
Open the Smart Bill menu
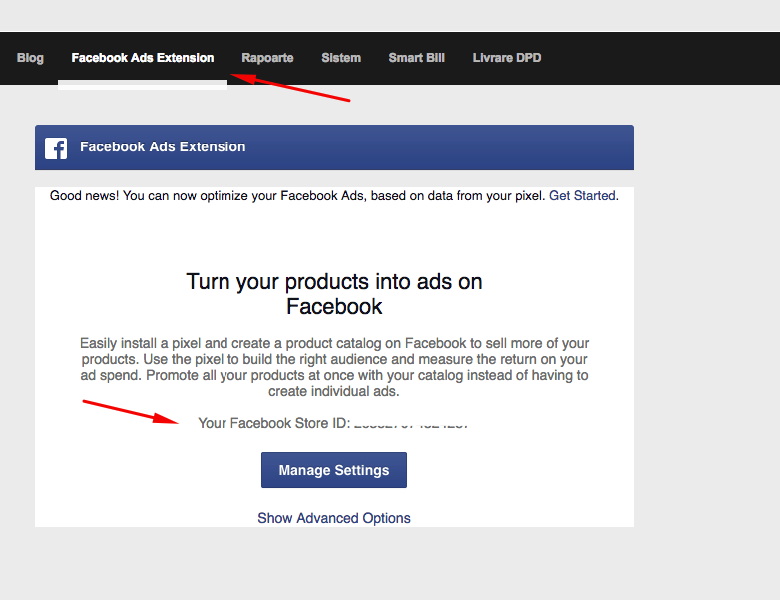[x=416, y=58]
